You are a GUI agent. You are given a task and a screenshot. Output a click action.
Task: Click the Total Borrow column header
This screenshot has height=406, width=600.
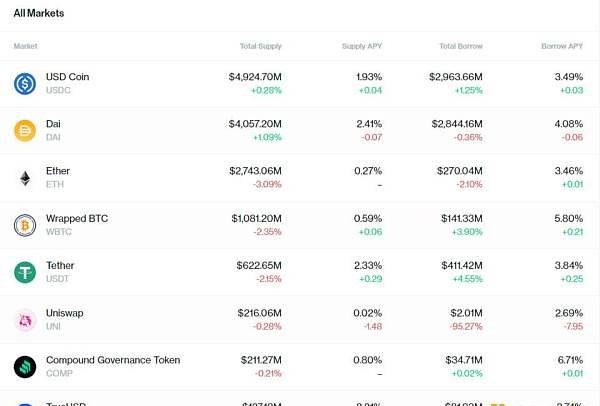point(461,46)
